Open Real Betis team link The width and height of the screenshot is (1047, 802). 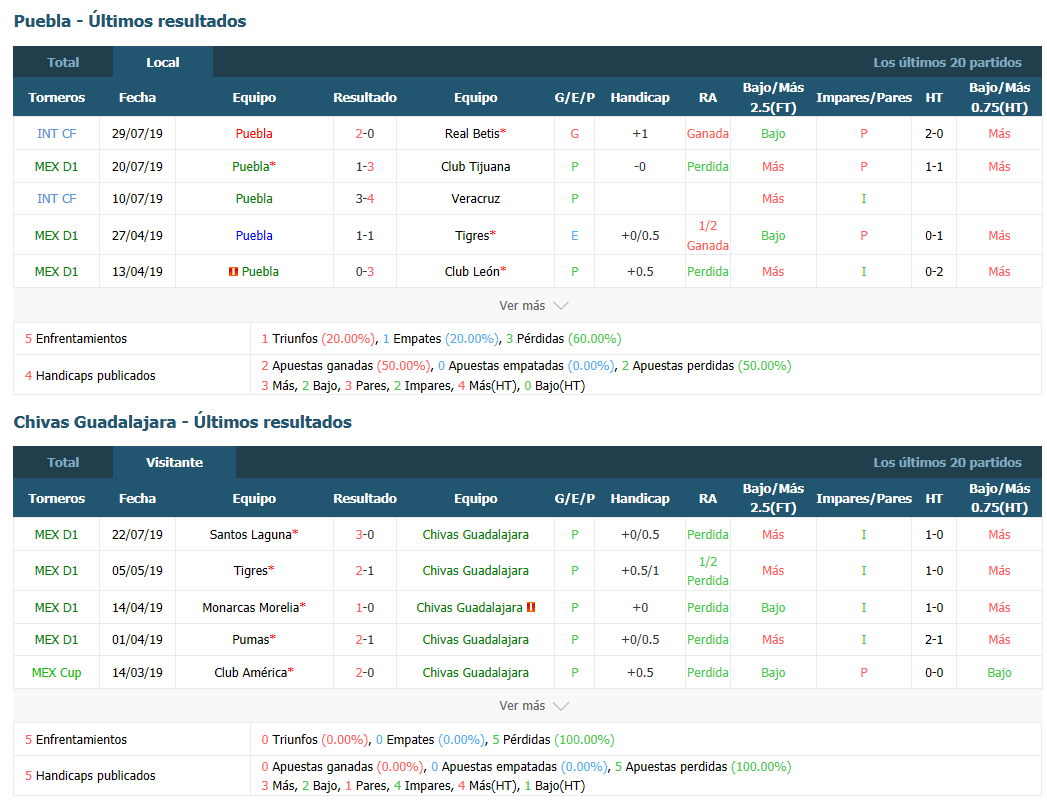pos(472,134)
